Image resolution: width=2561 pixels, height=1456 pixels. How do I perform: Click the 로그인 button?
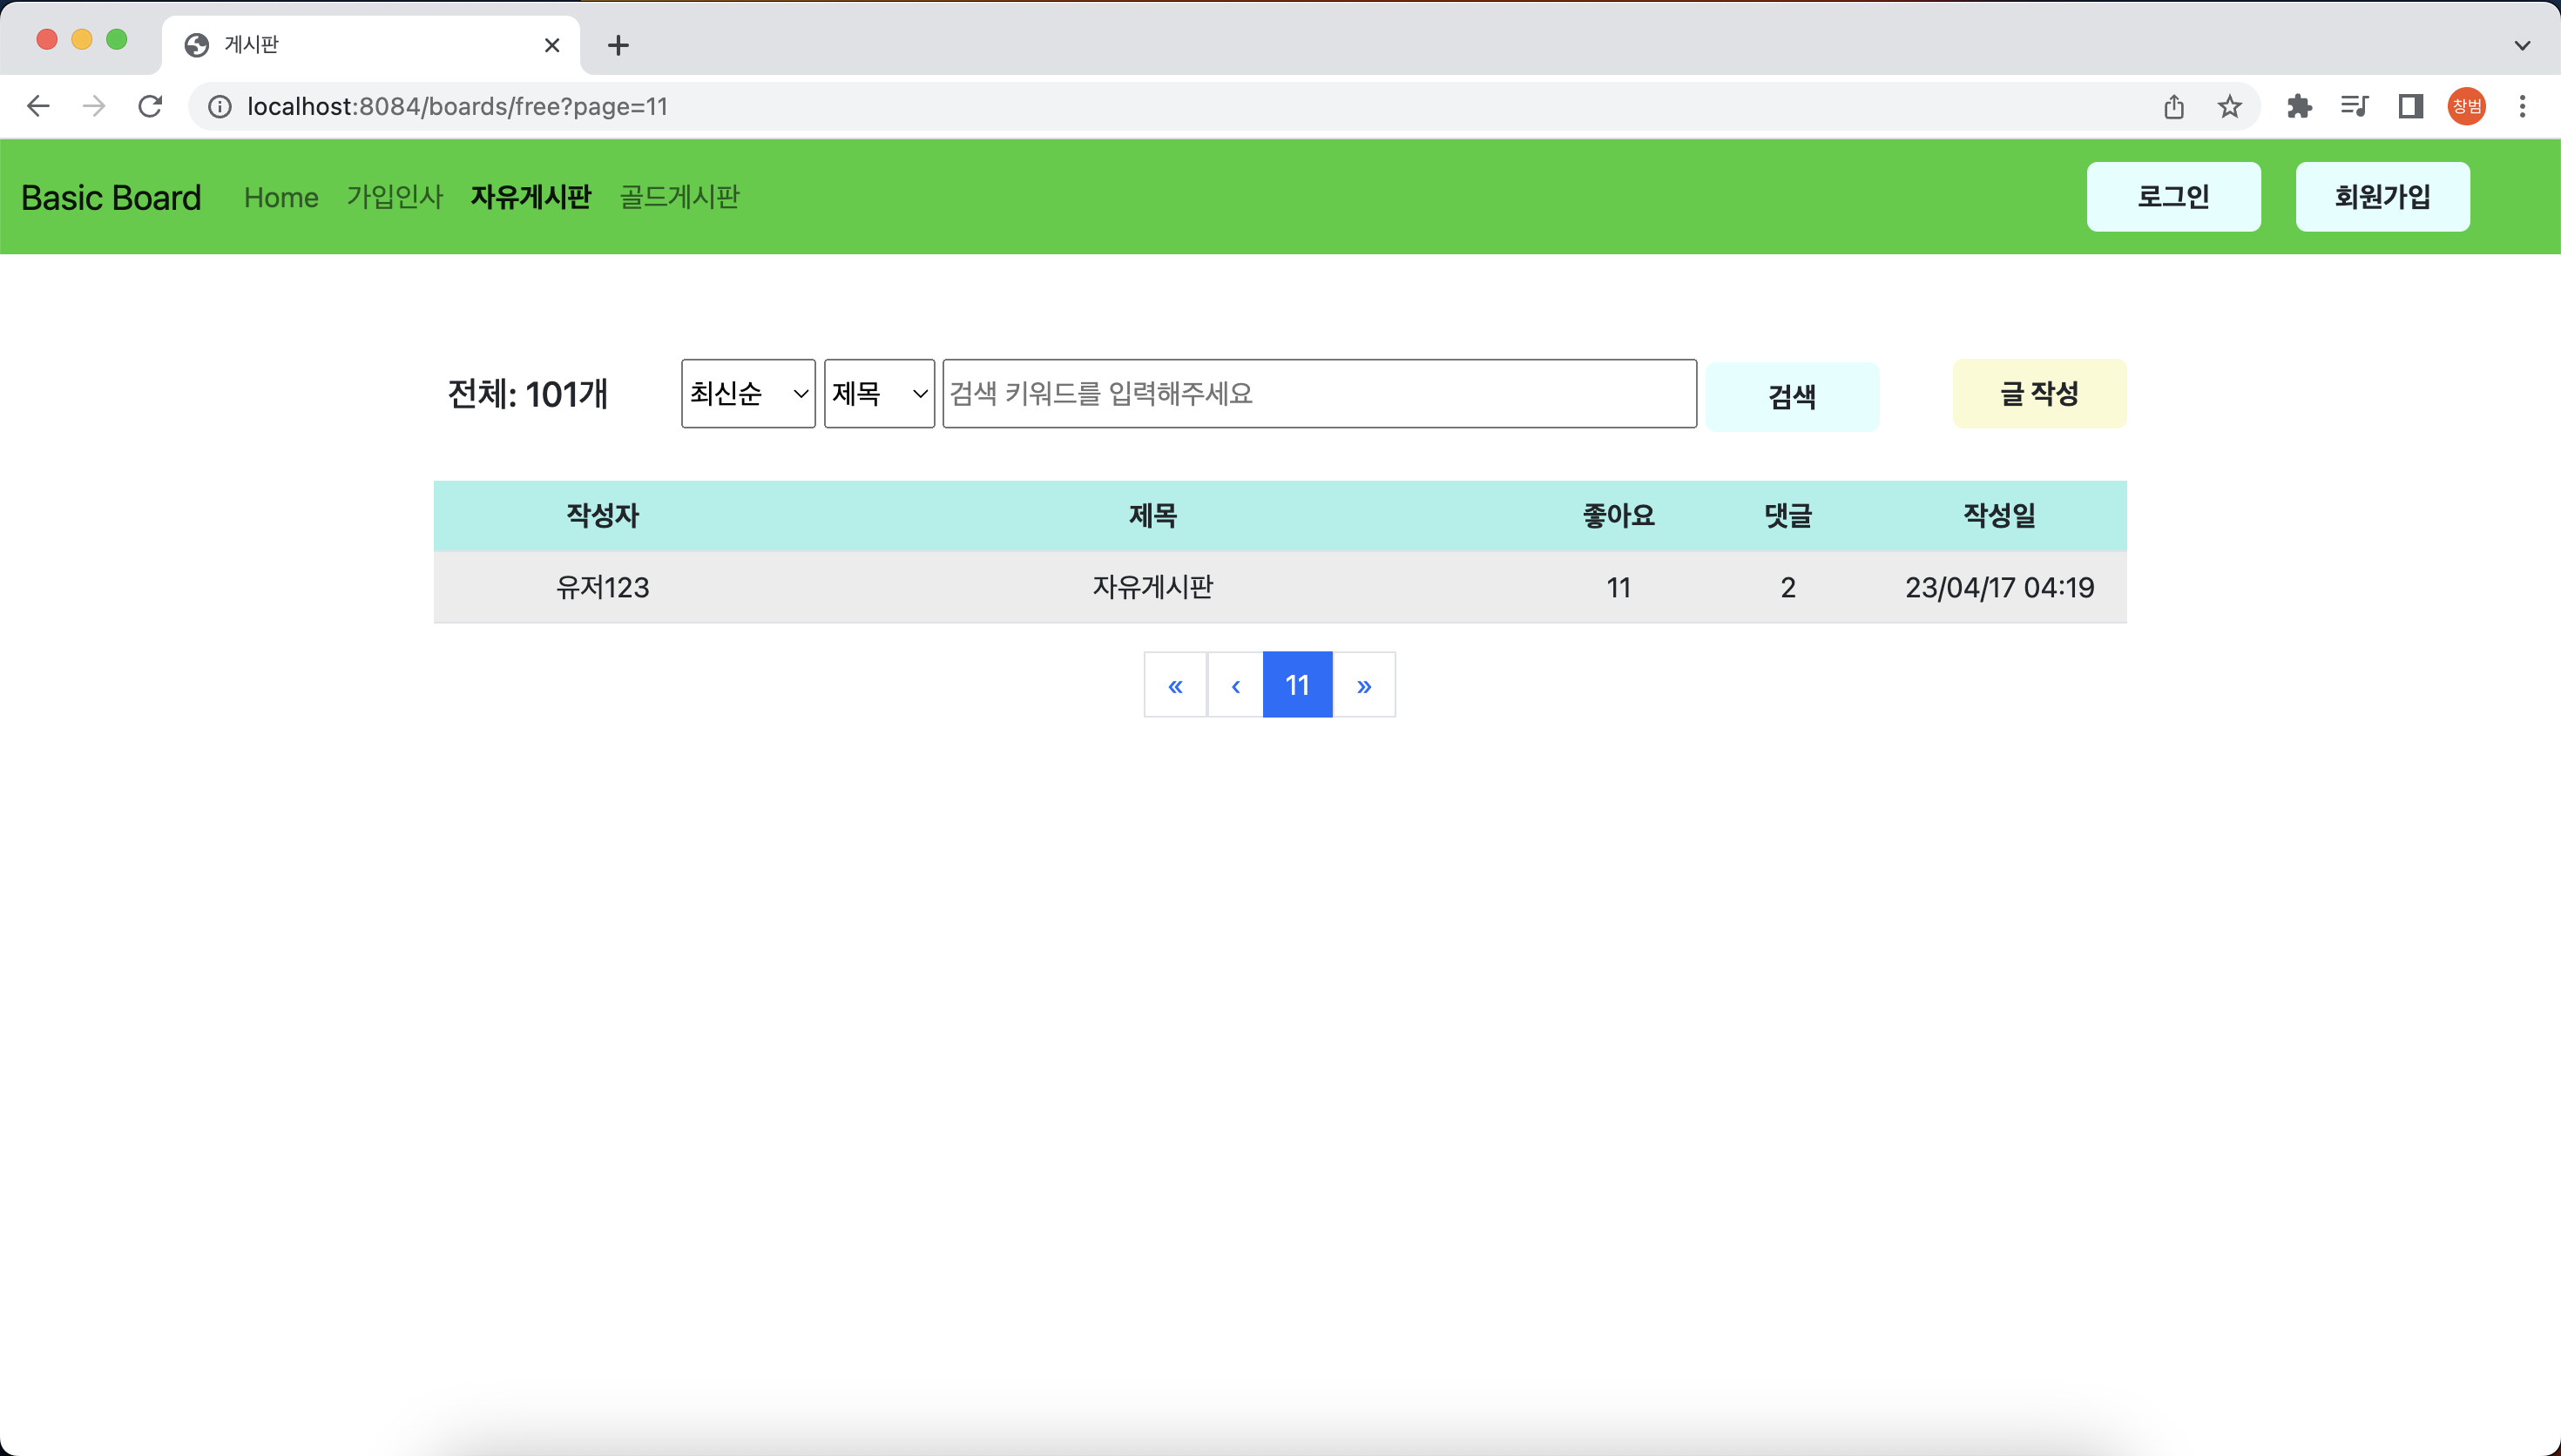[x=2173, y=197]
